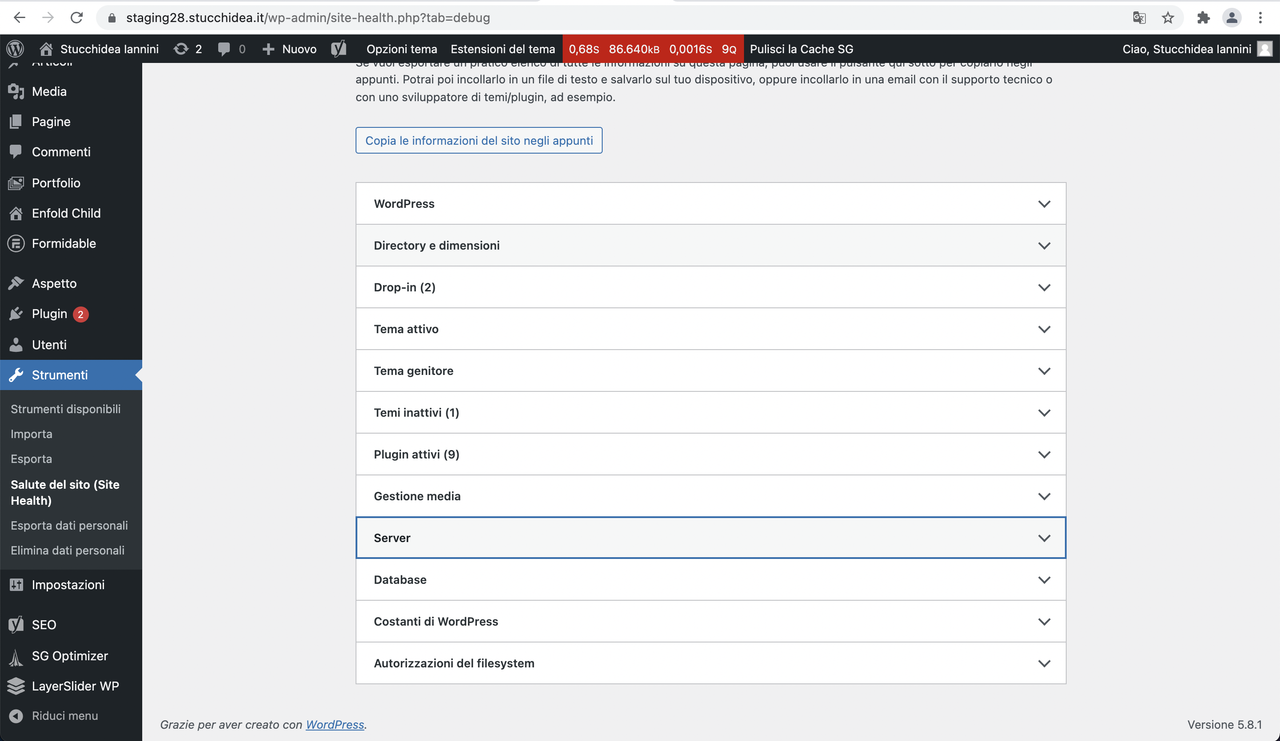Open the Google Translate page icon

click(1139, 18)
